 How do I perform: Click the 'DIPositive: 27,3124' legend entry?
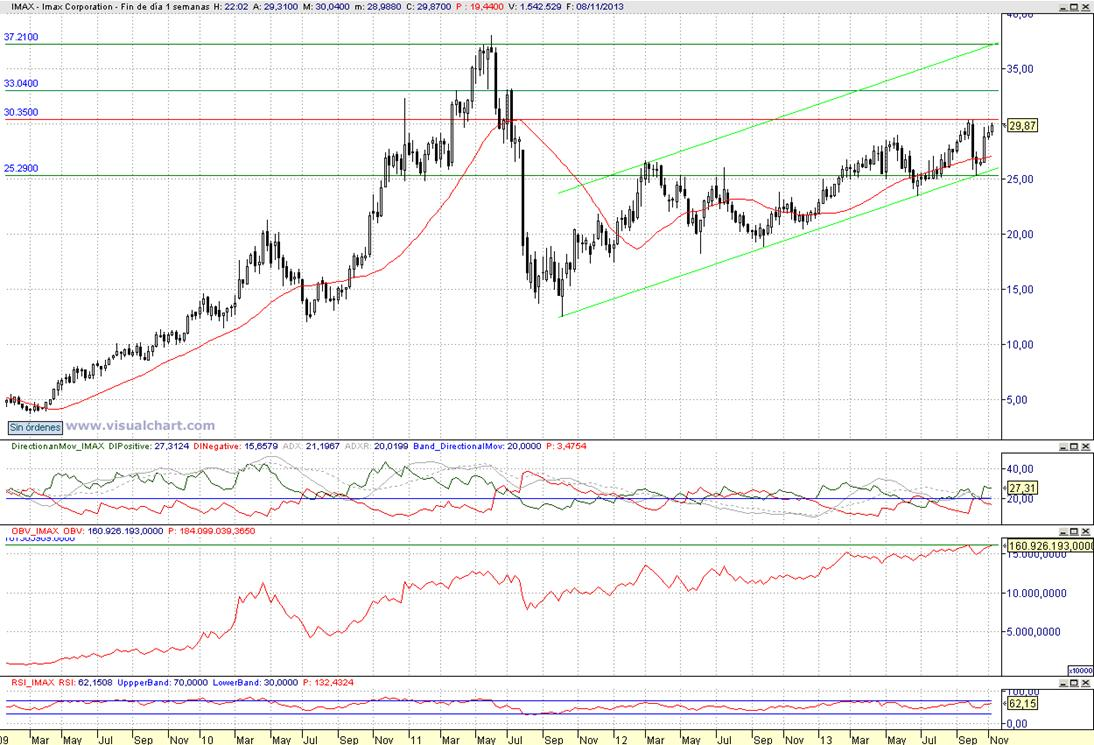coord(149,446)
